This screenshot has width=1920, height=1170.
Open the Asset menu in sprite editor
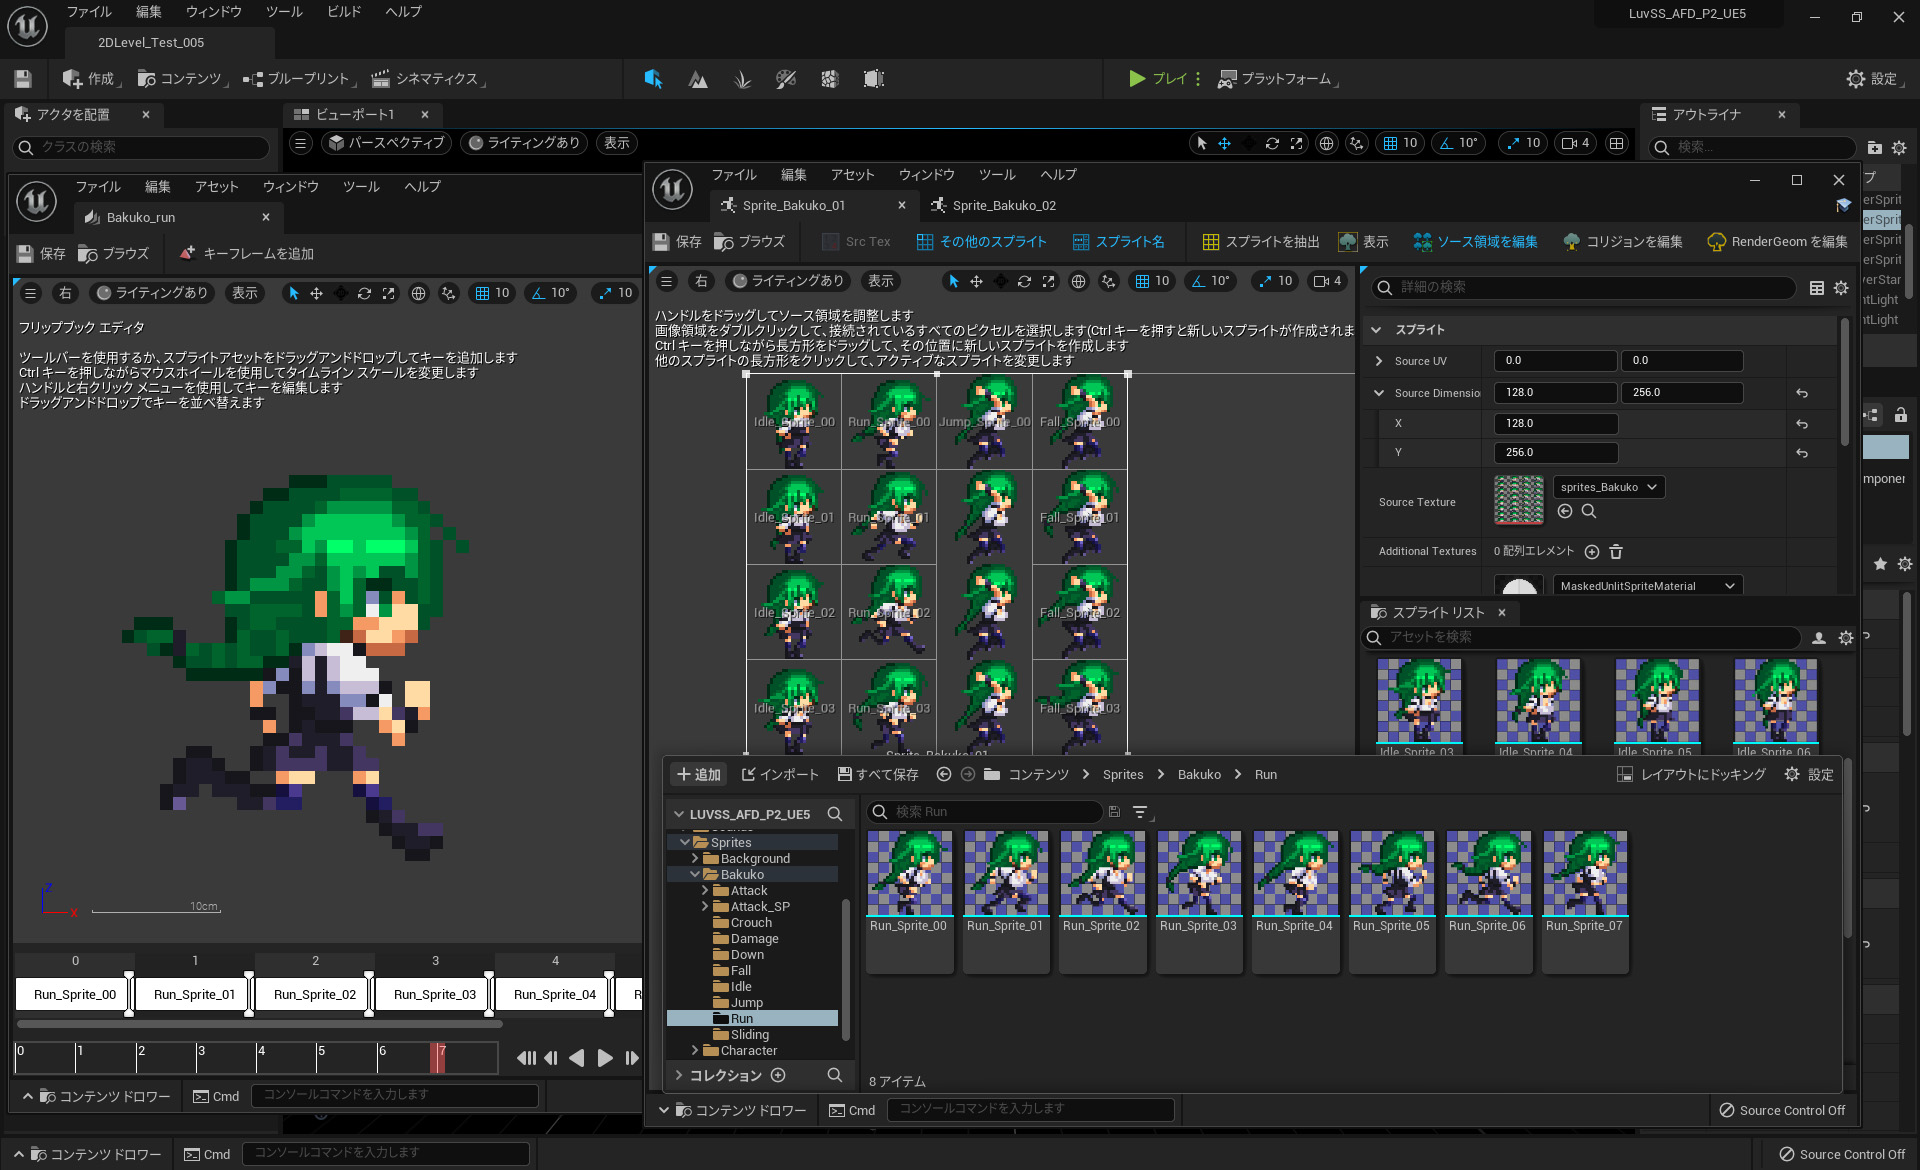[x=852, y=175]
